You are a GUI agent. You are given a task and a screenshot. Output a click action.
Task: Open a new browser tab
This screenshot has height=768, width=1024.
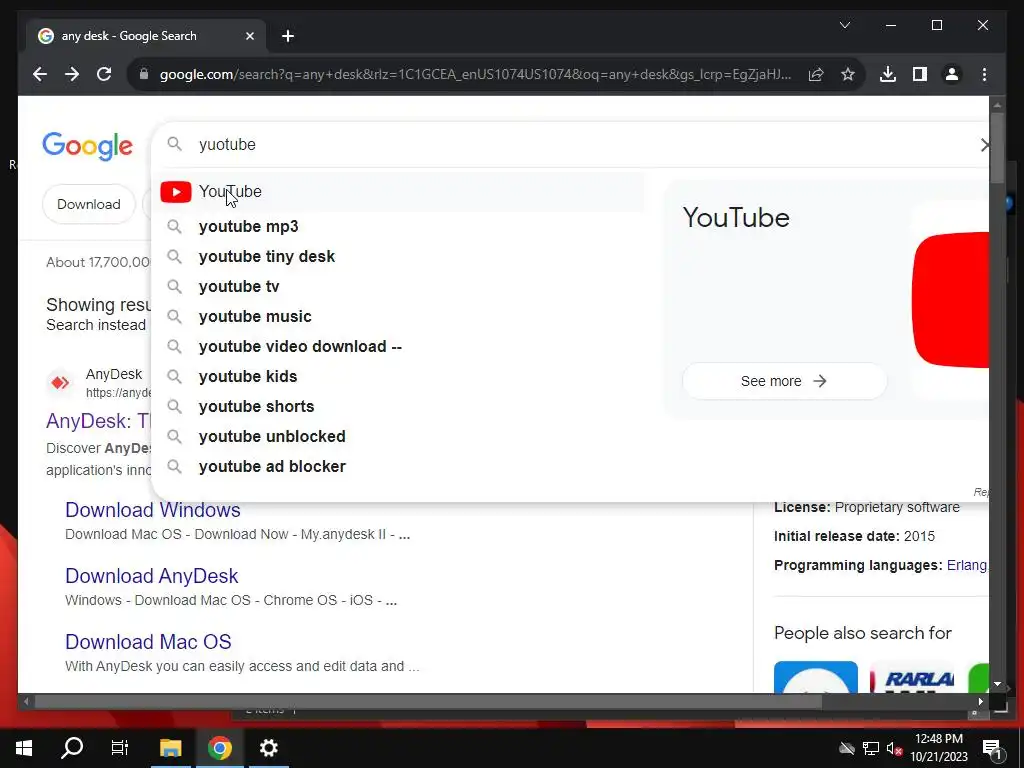click(x=287, y=36)
